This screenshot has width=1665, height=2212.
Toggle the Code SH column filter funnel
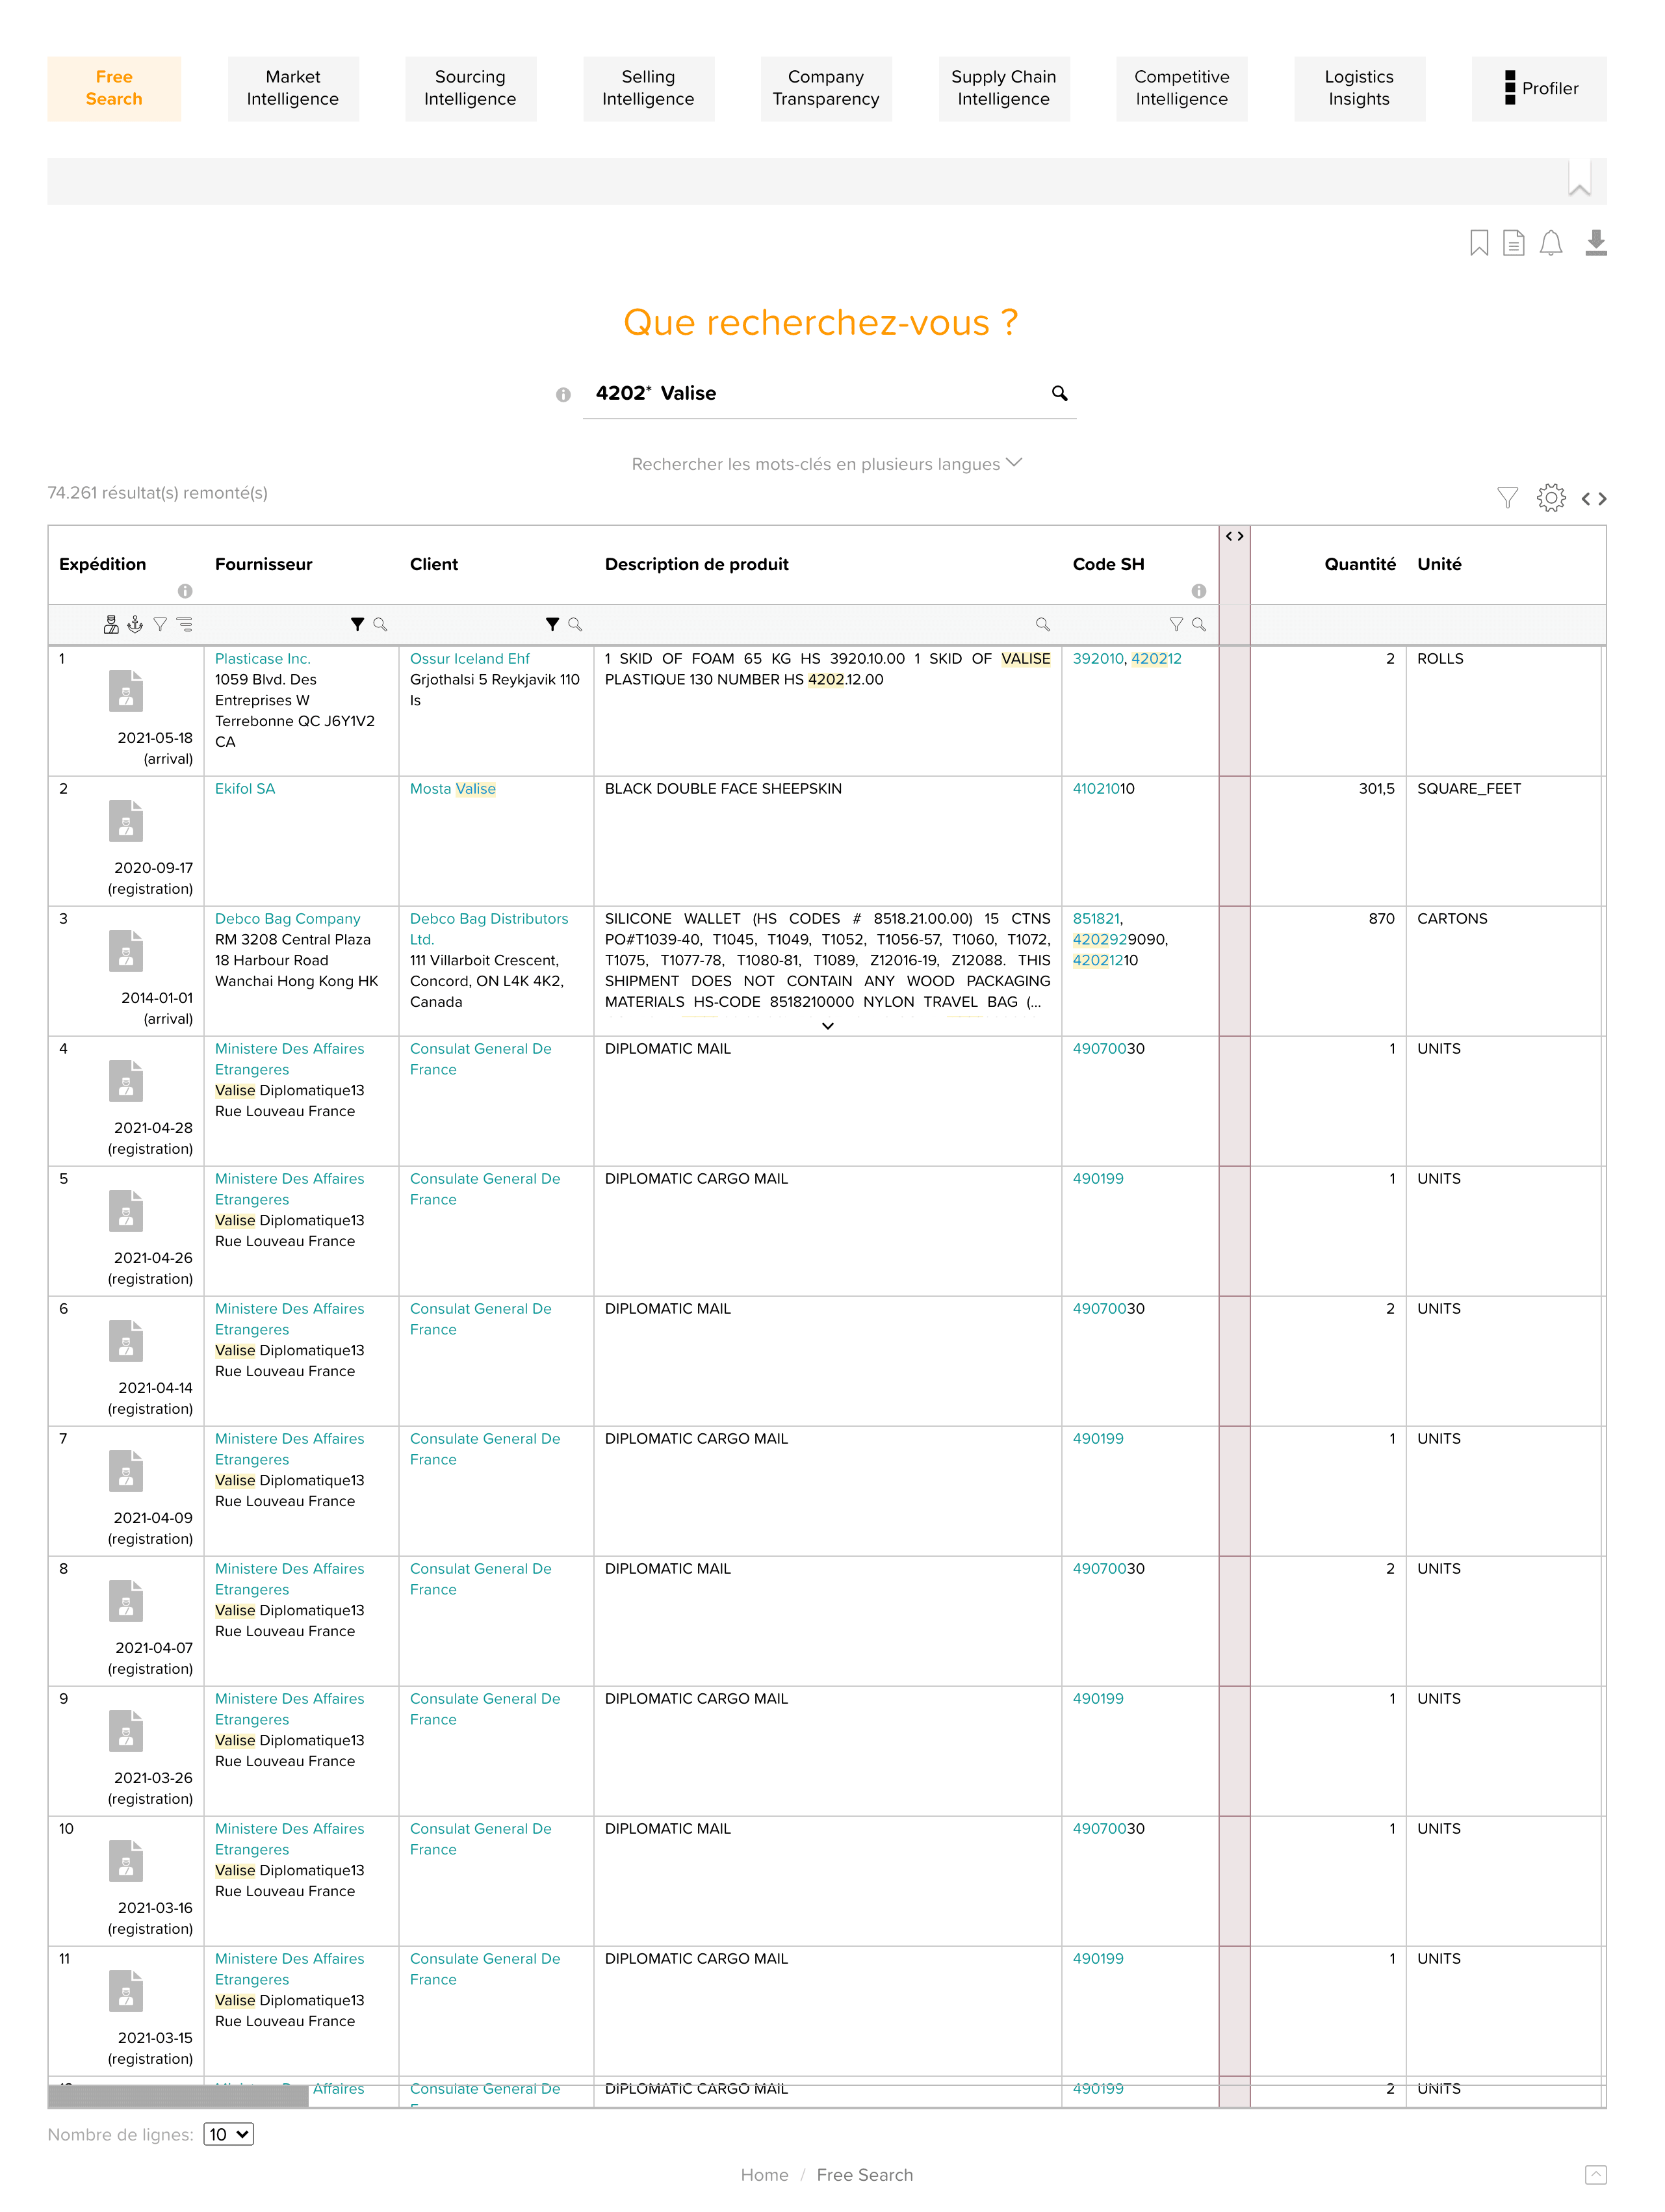[x=1176, y=624]
